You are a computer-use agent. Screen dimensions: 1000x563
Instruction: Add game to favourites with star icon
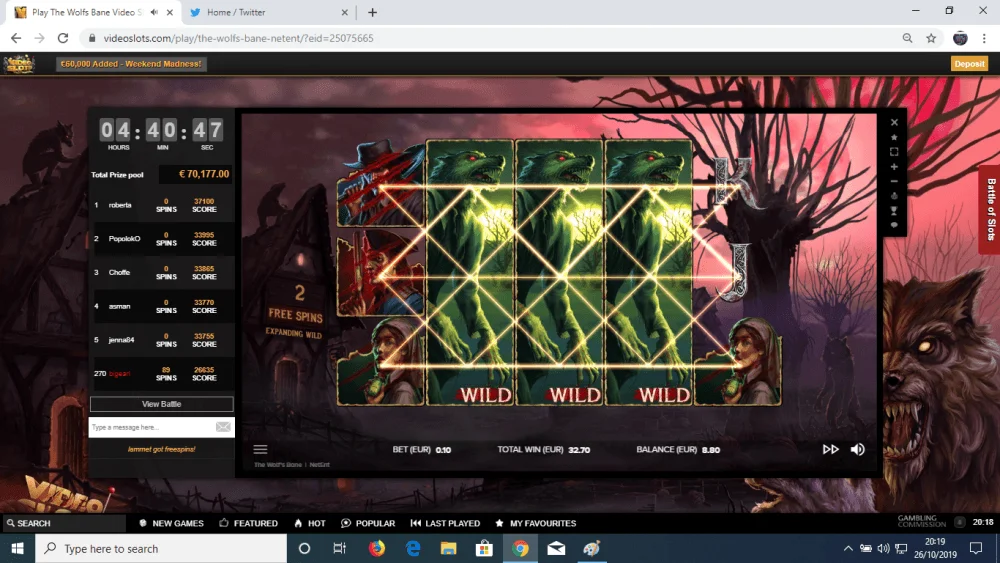[894, 137]
